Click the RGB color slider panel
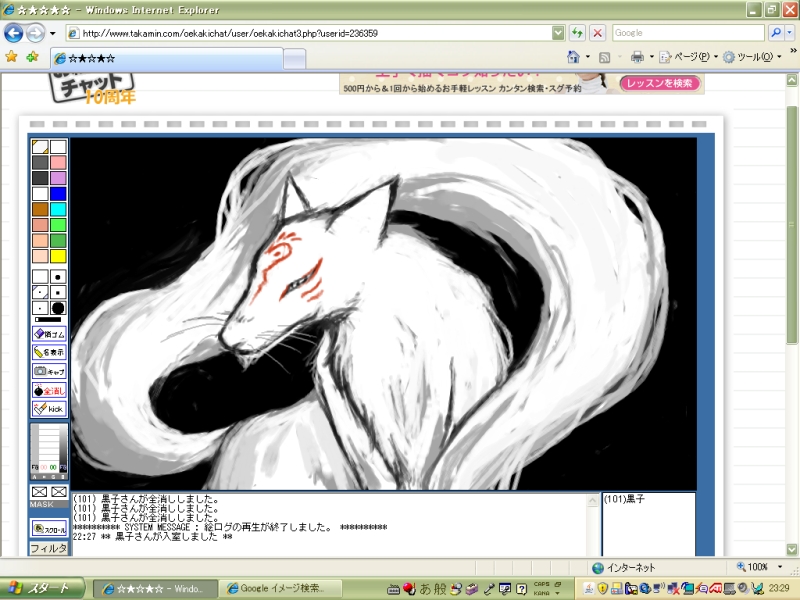800x600 pixels. tap(49, 452)
